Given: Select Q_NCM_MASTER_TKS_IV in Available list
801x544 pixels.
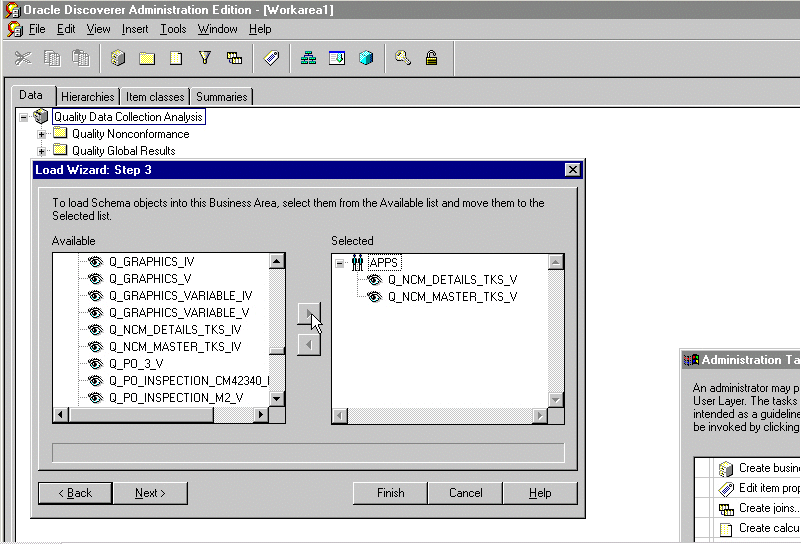Looking at the screenshot, I should tap(175, 346).
